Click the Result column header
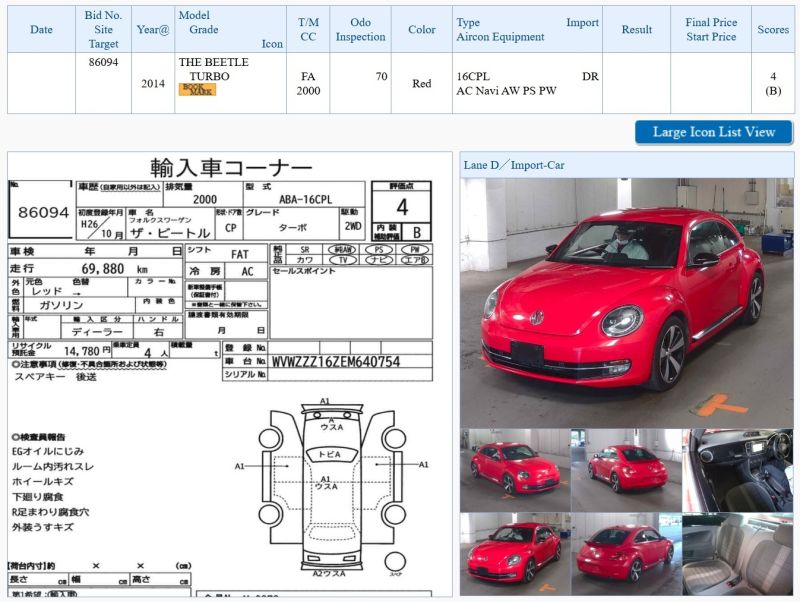This screenshot has height=602, width=800. (636, 30)
